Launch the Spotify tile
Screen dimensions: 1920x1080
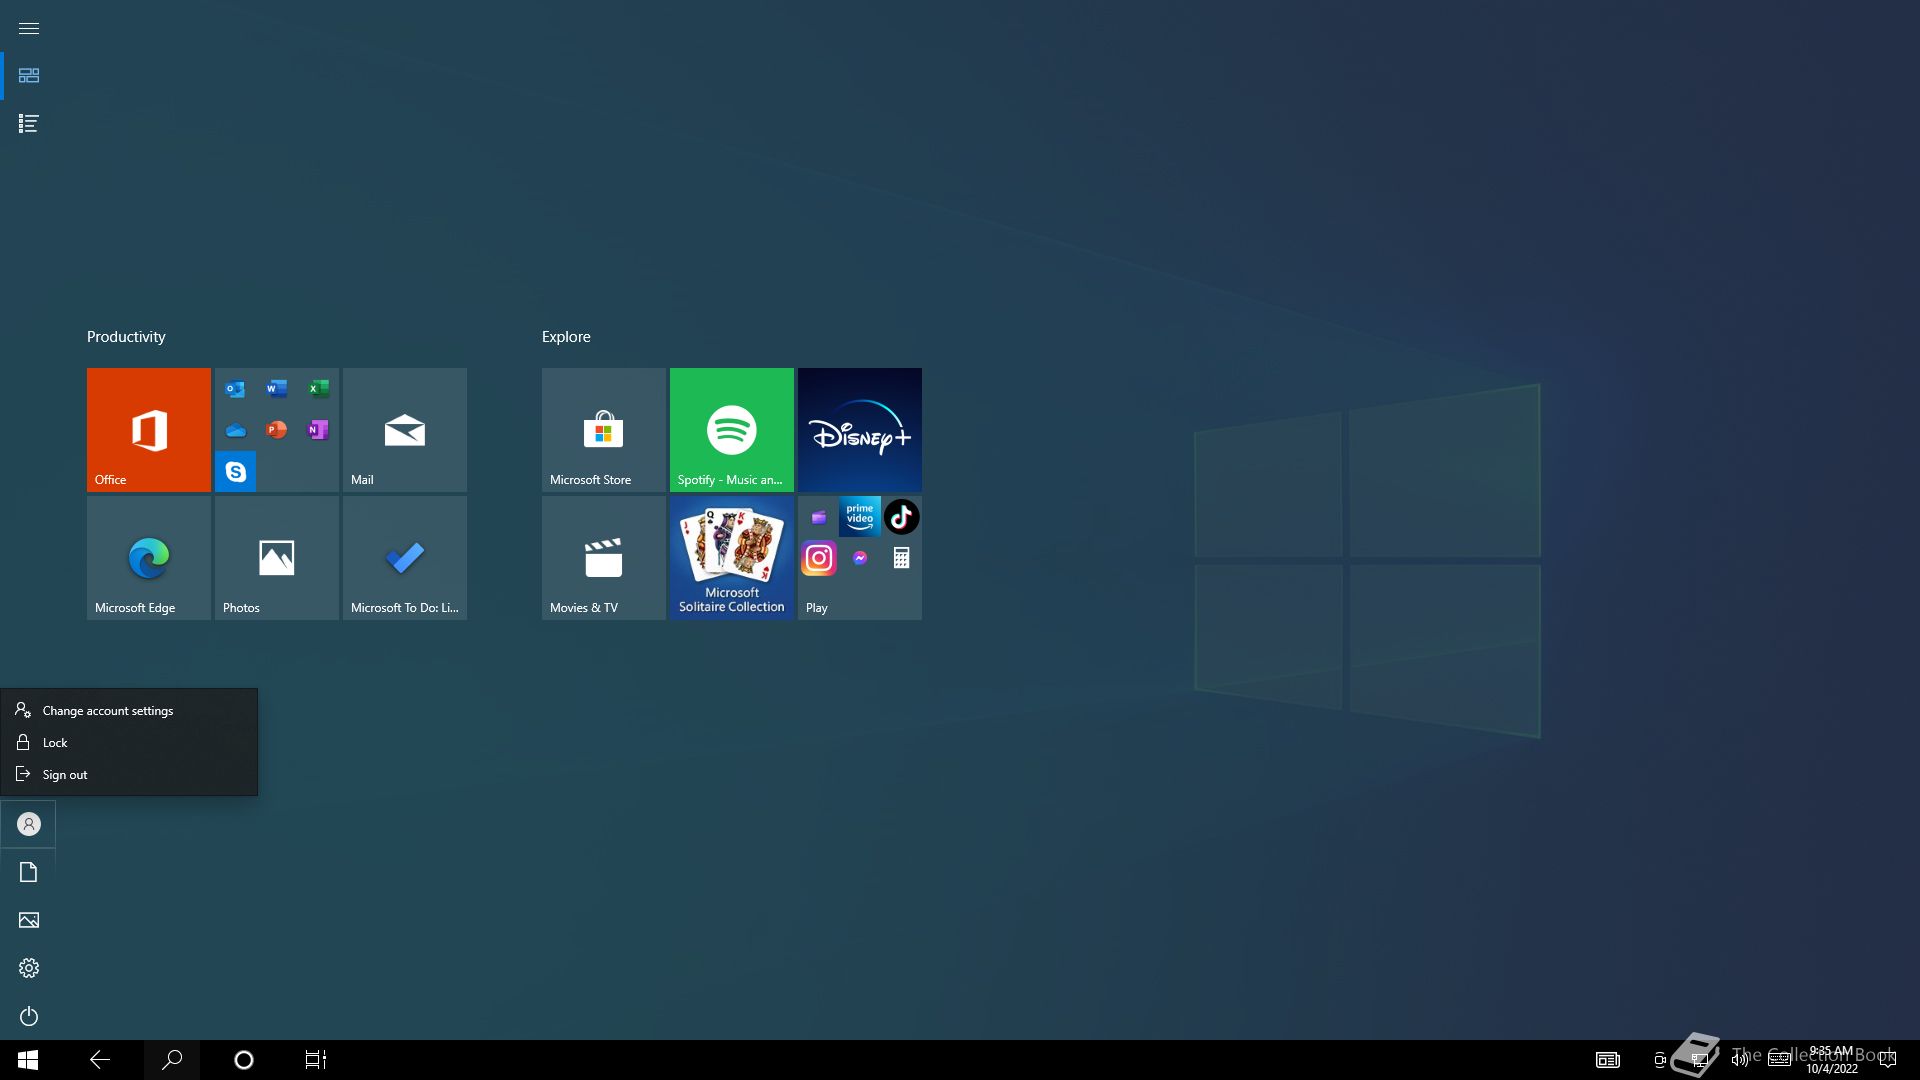coord(732,430)
